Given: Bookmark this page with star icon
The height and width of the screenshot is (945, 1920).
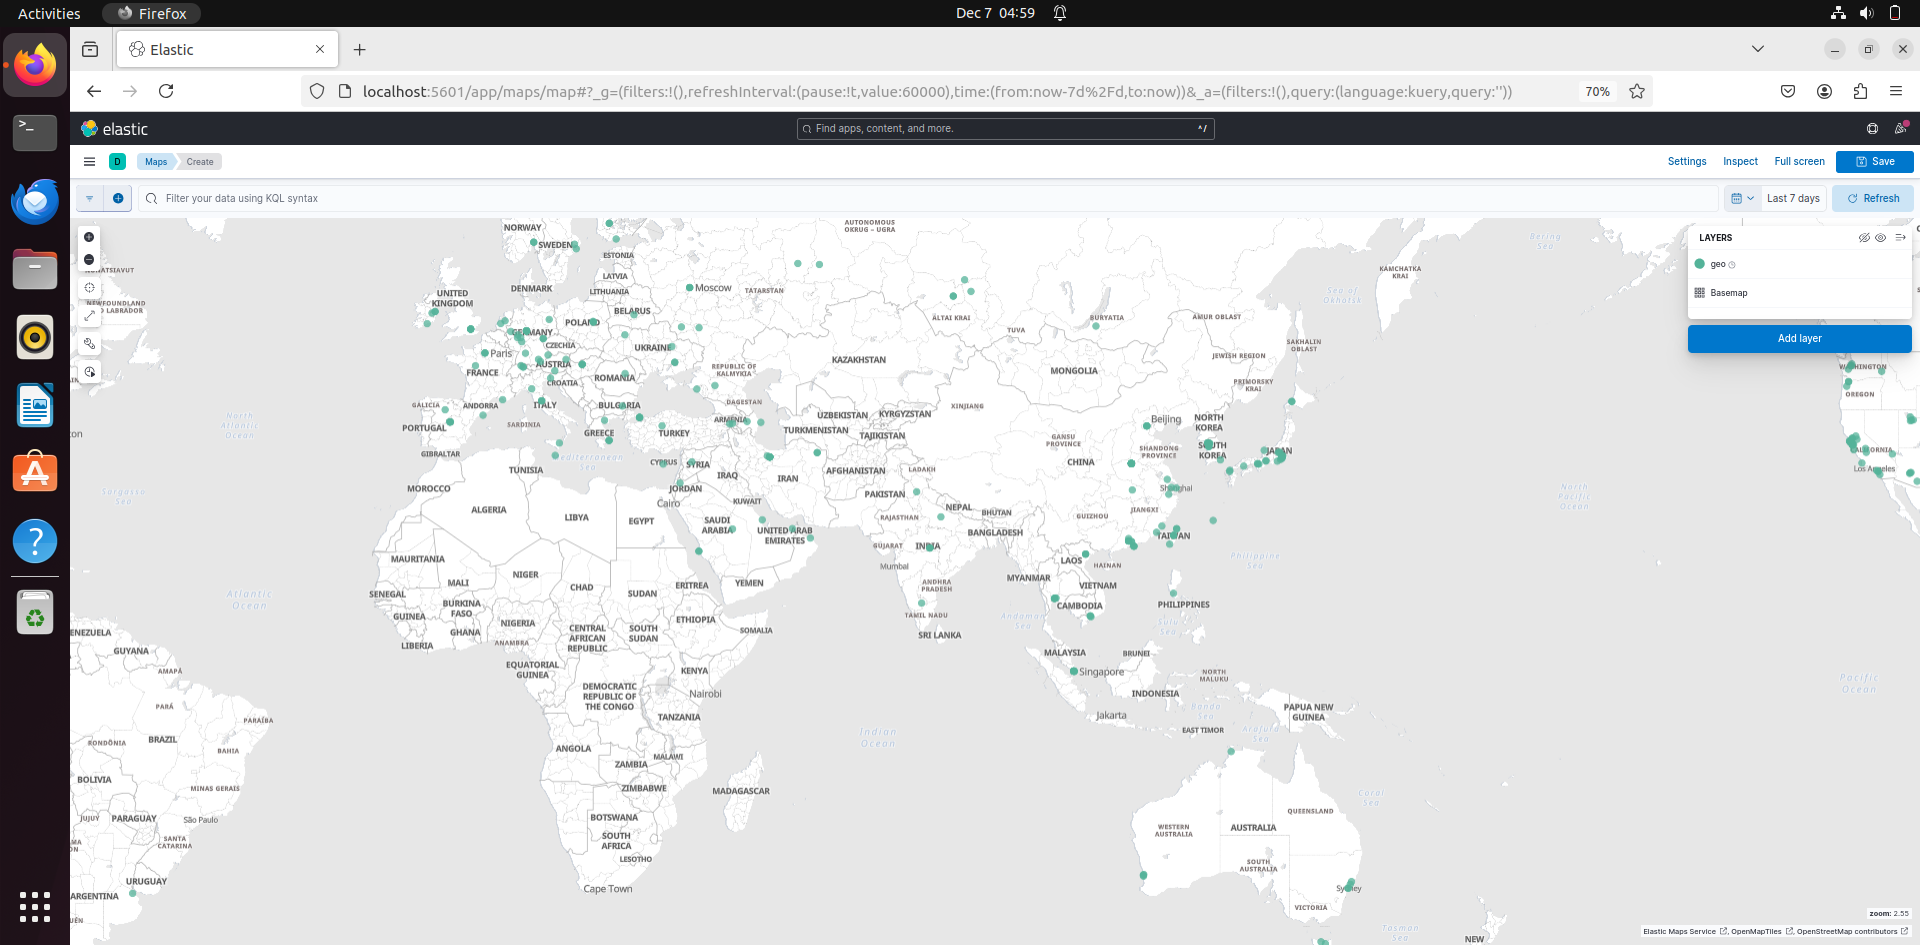Looking at the screenshot, I should coord(1637,91).
